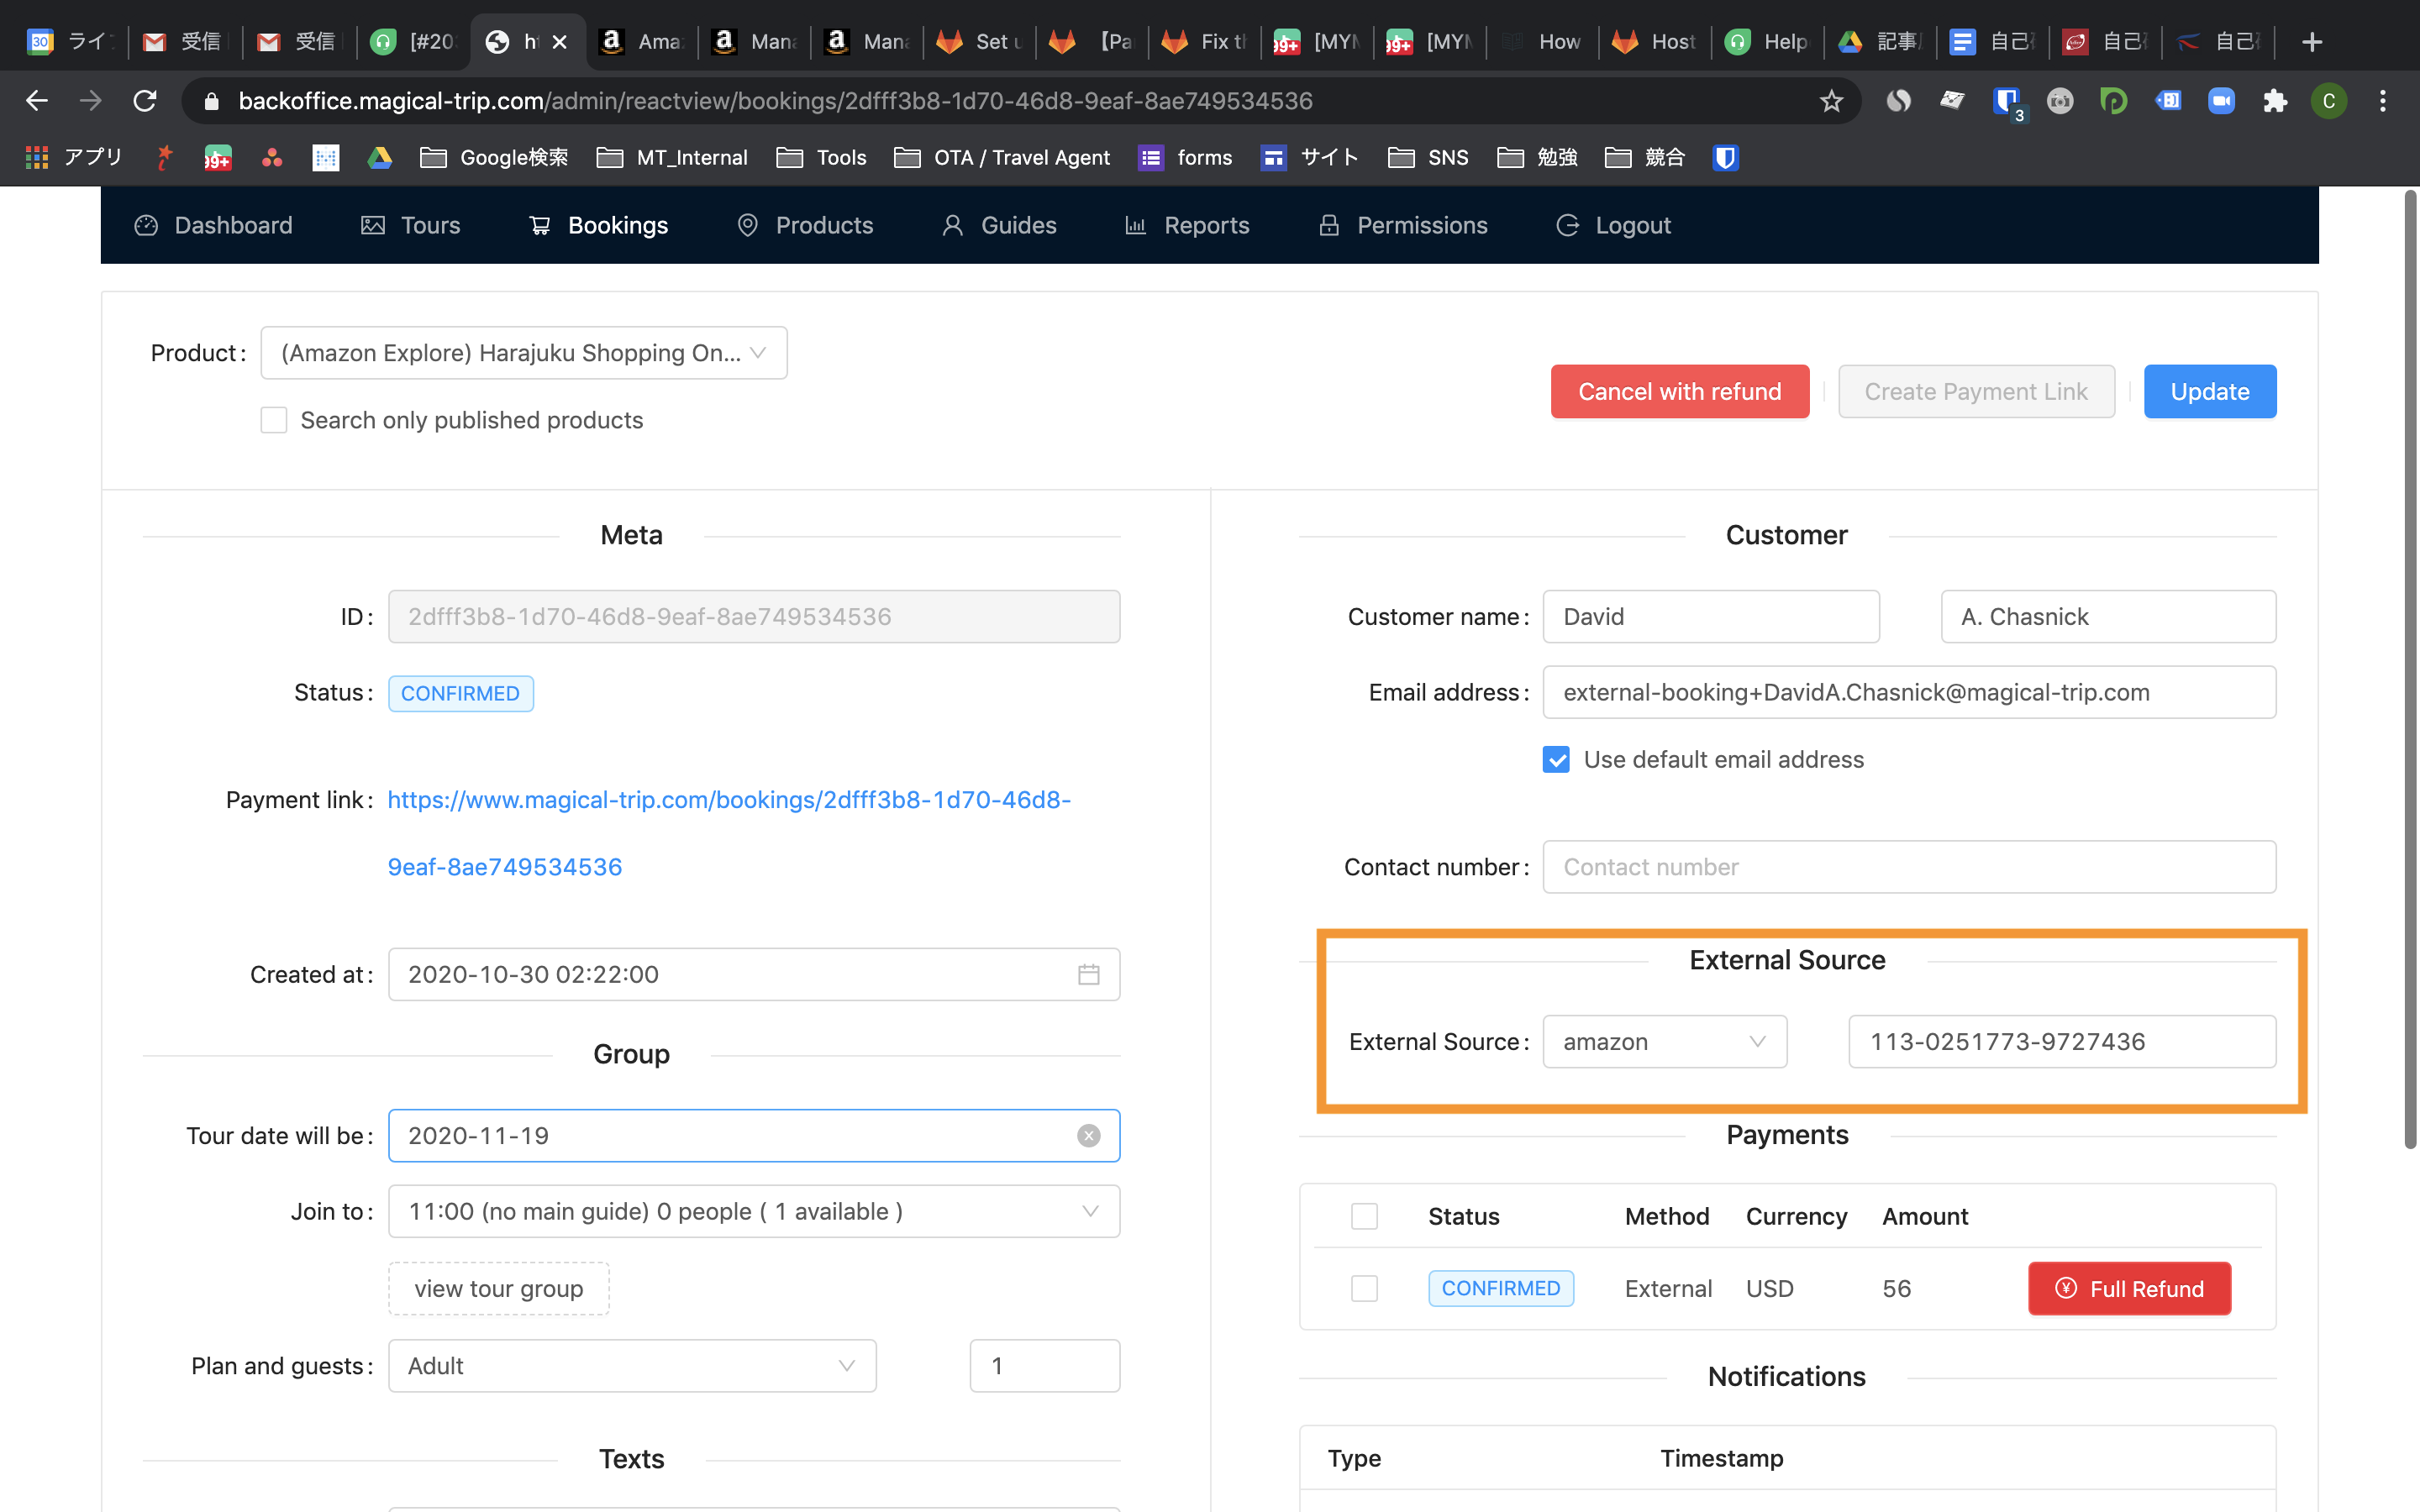Expand the Product dropdown selector

(523, 353)
